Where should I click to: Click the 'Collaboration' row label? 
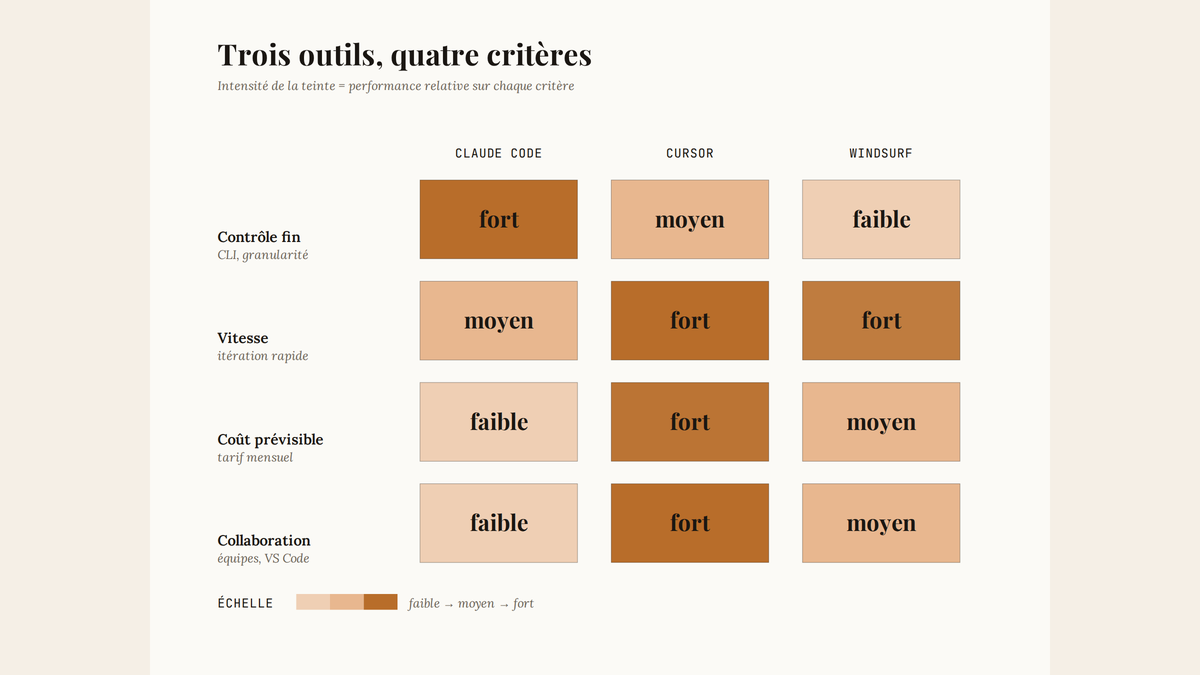[264, 540]
